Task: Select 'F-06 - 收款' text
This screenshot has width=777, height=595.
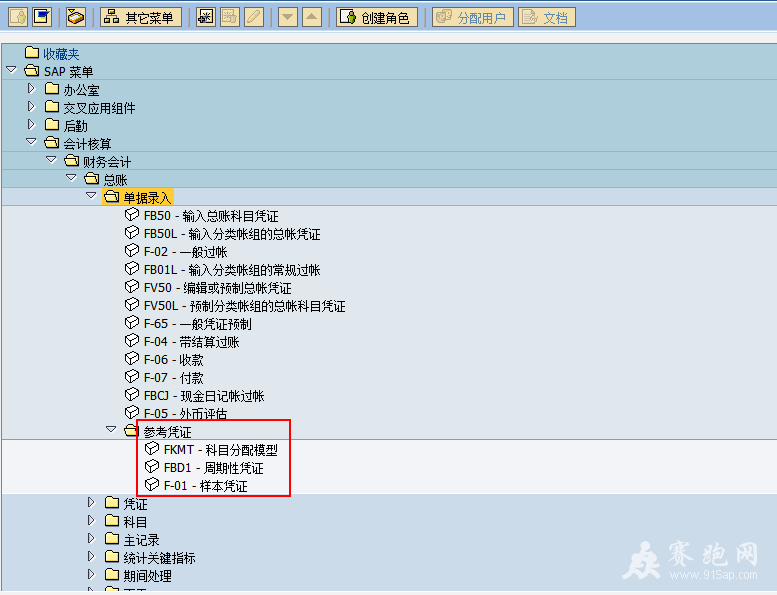Action: [x=174, y=360]
